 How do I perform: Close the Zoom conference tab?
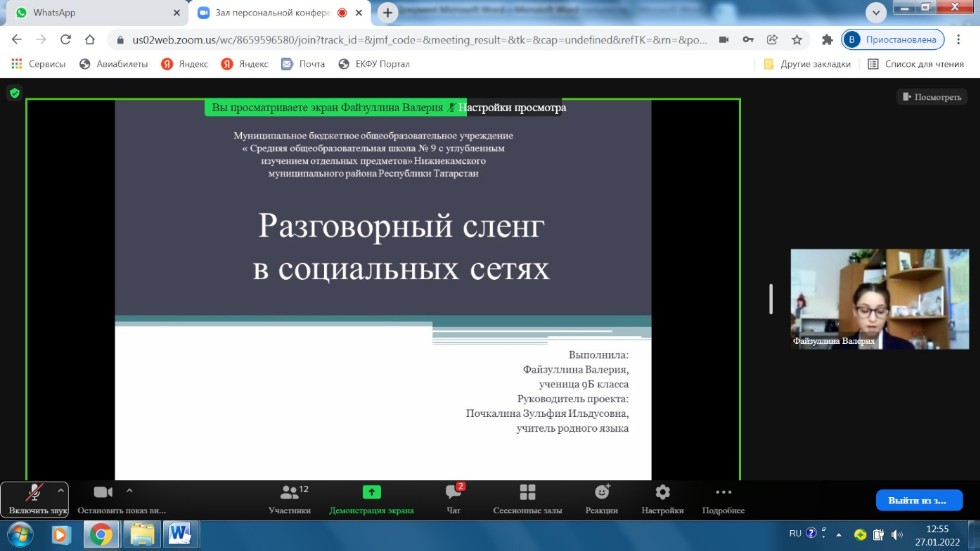pyautogui.click(x=359, y=12)
